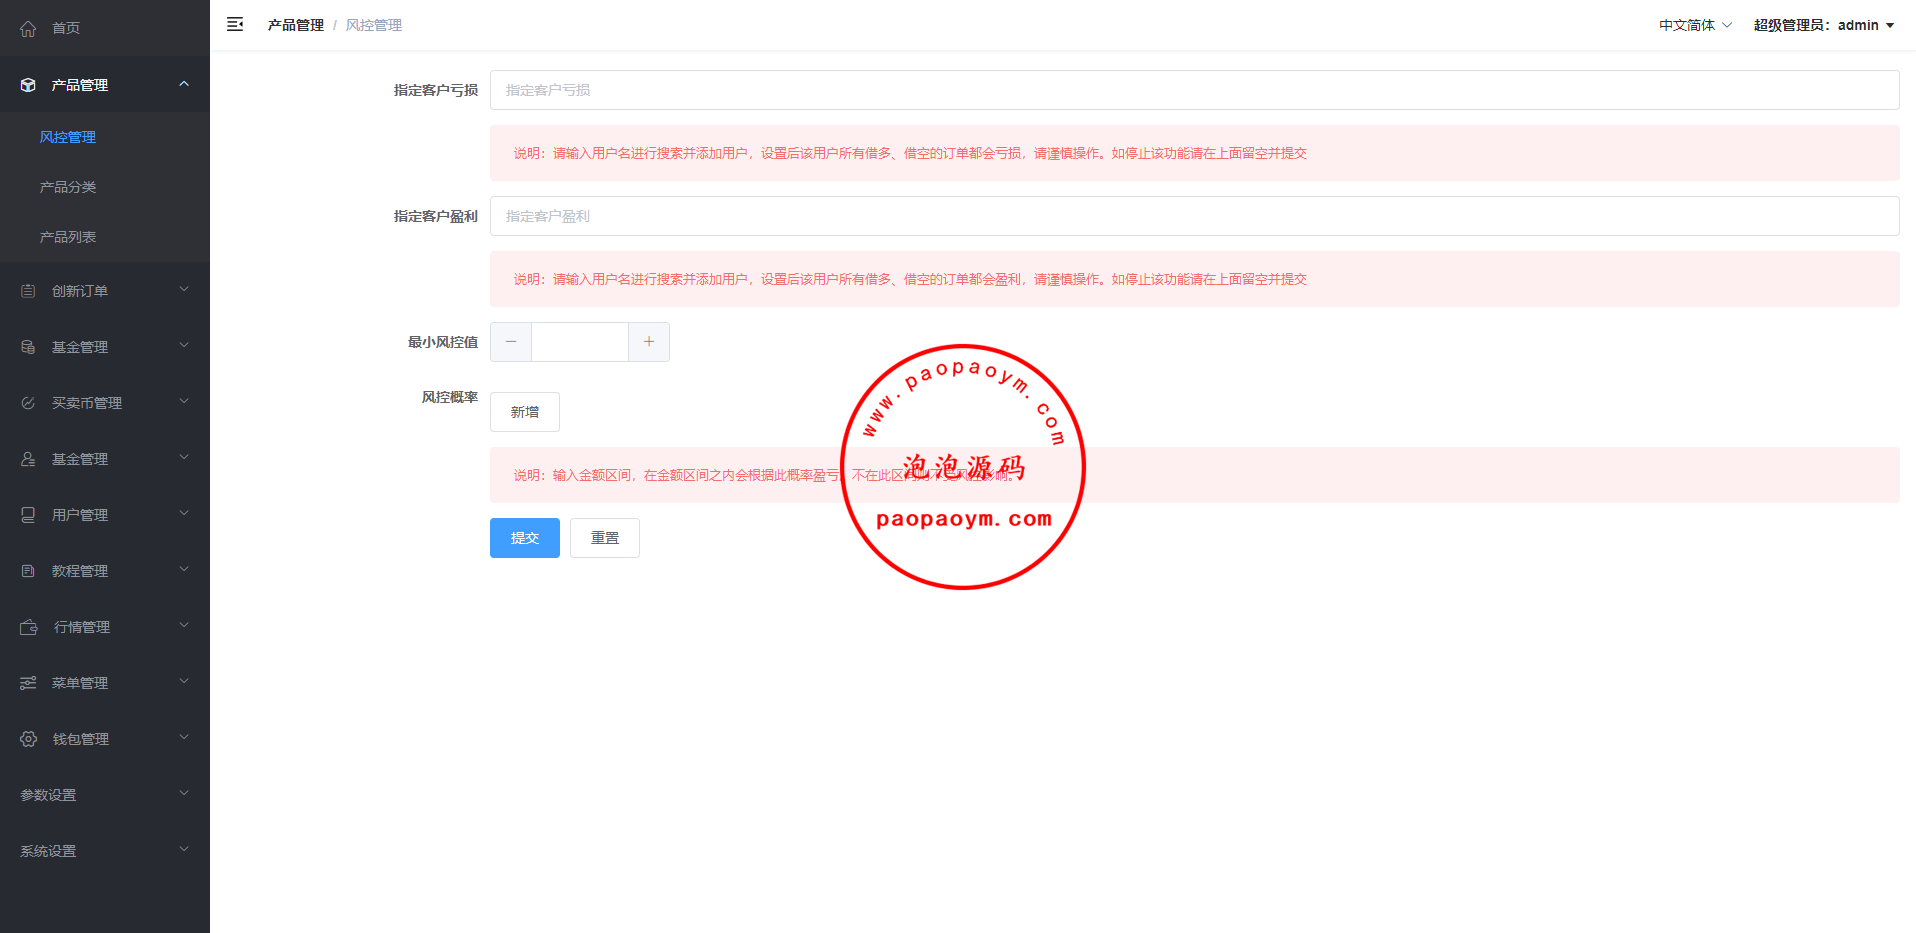Click 新增 to add a 风控概率 entry

tap(524, 412)
